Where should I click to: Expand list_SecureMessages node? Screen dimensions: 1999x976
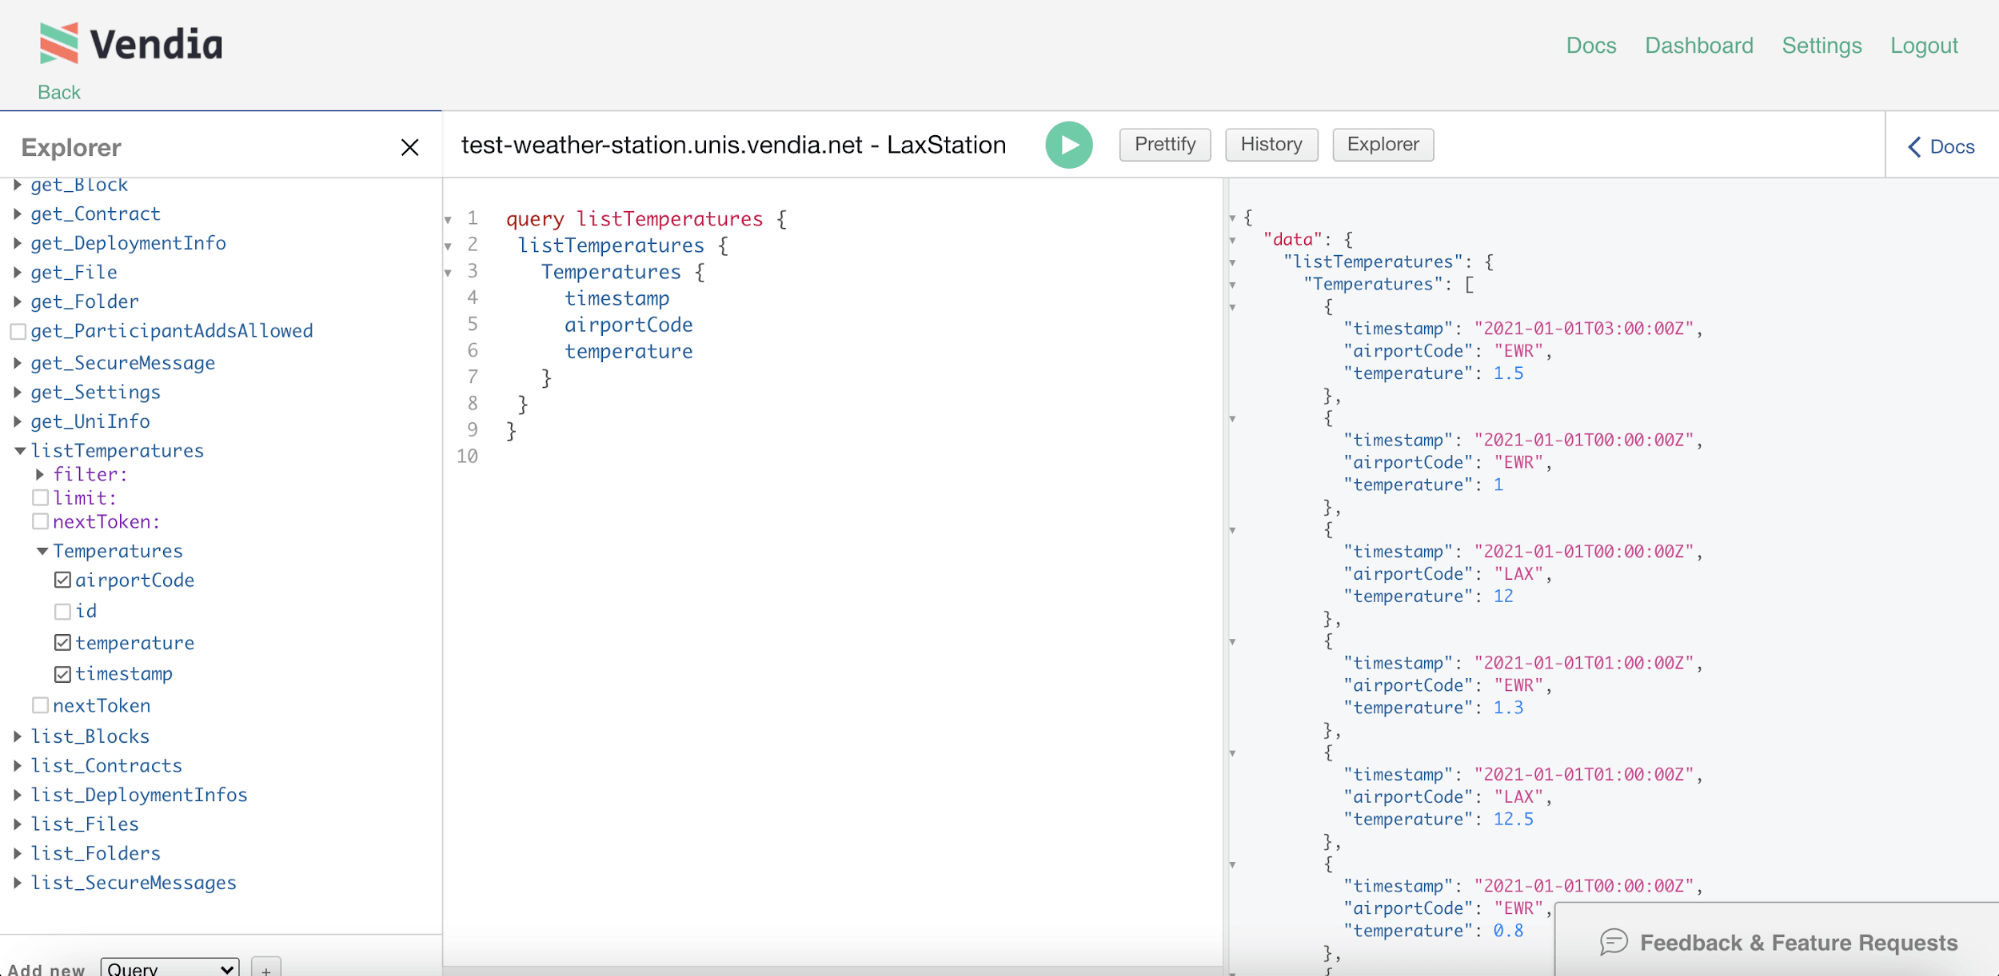17,883
